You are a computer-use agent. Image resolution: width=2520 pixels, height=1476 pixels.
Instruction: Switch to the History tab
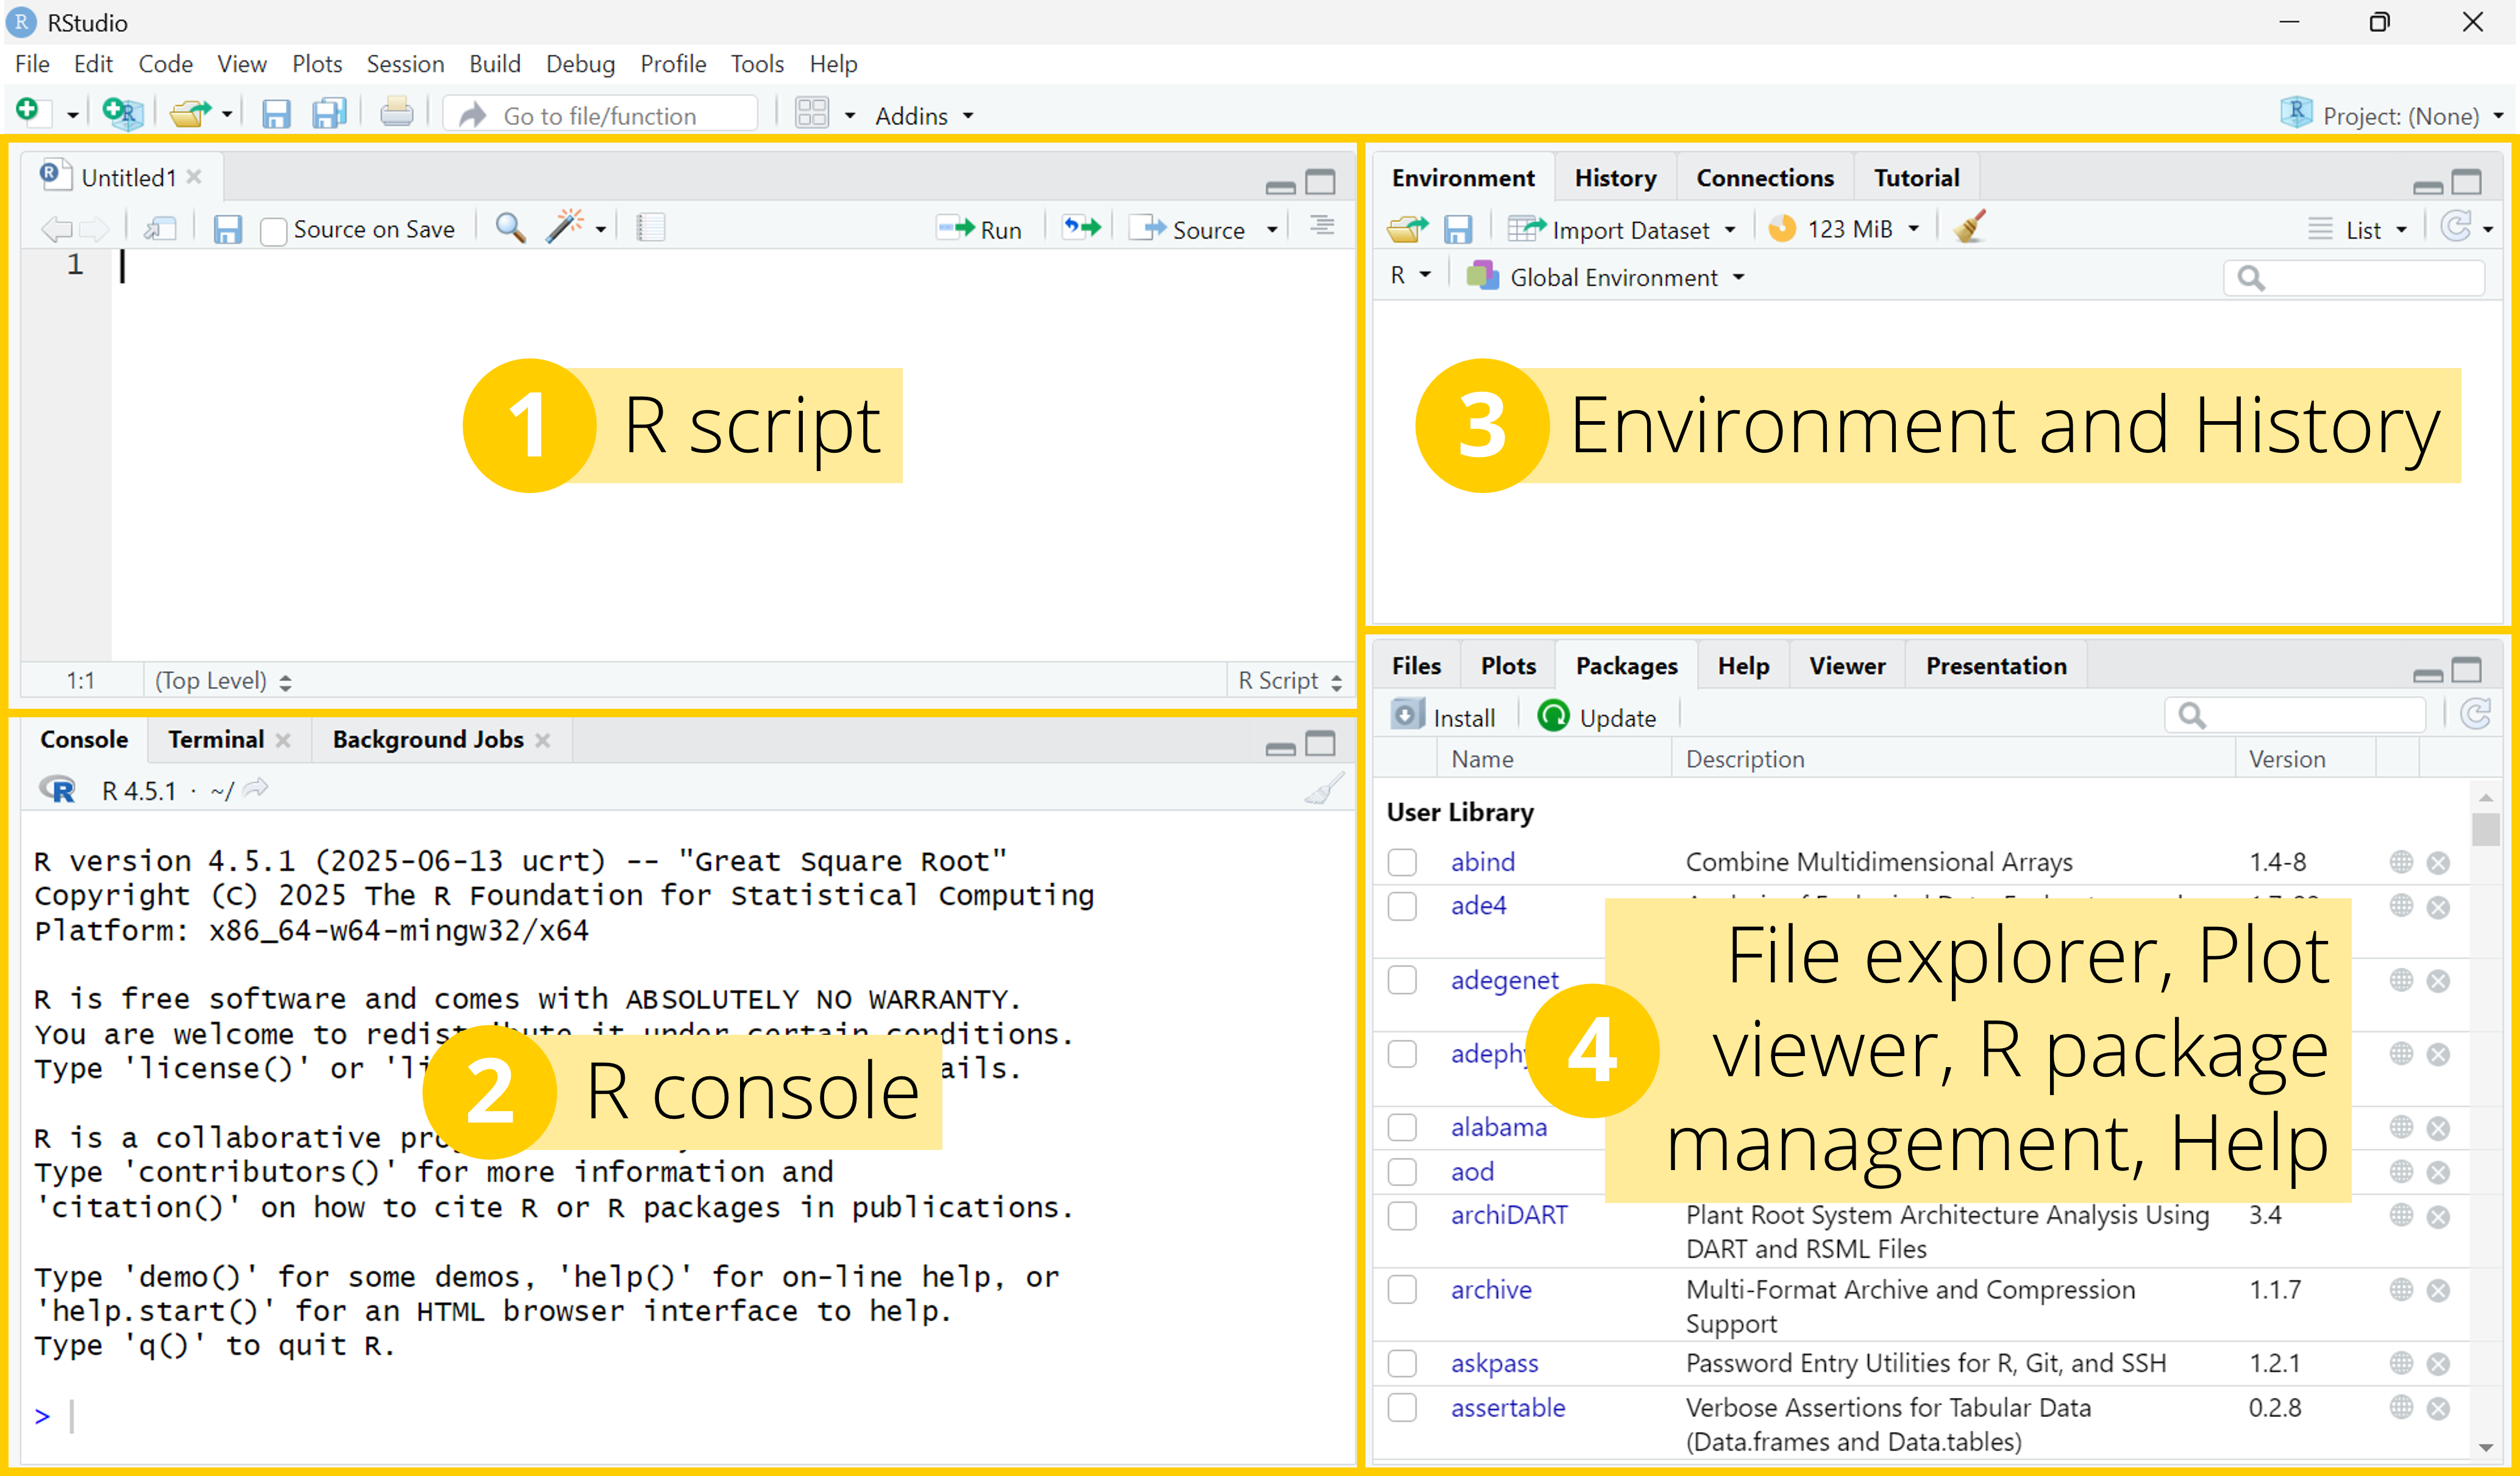tap(1614, 177)
